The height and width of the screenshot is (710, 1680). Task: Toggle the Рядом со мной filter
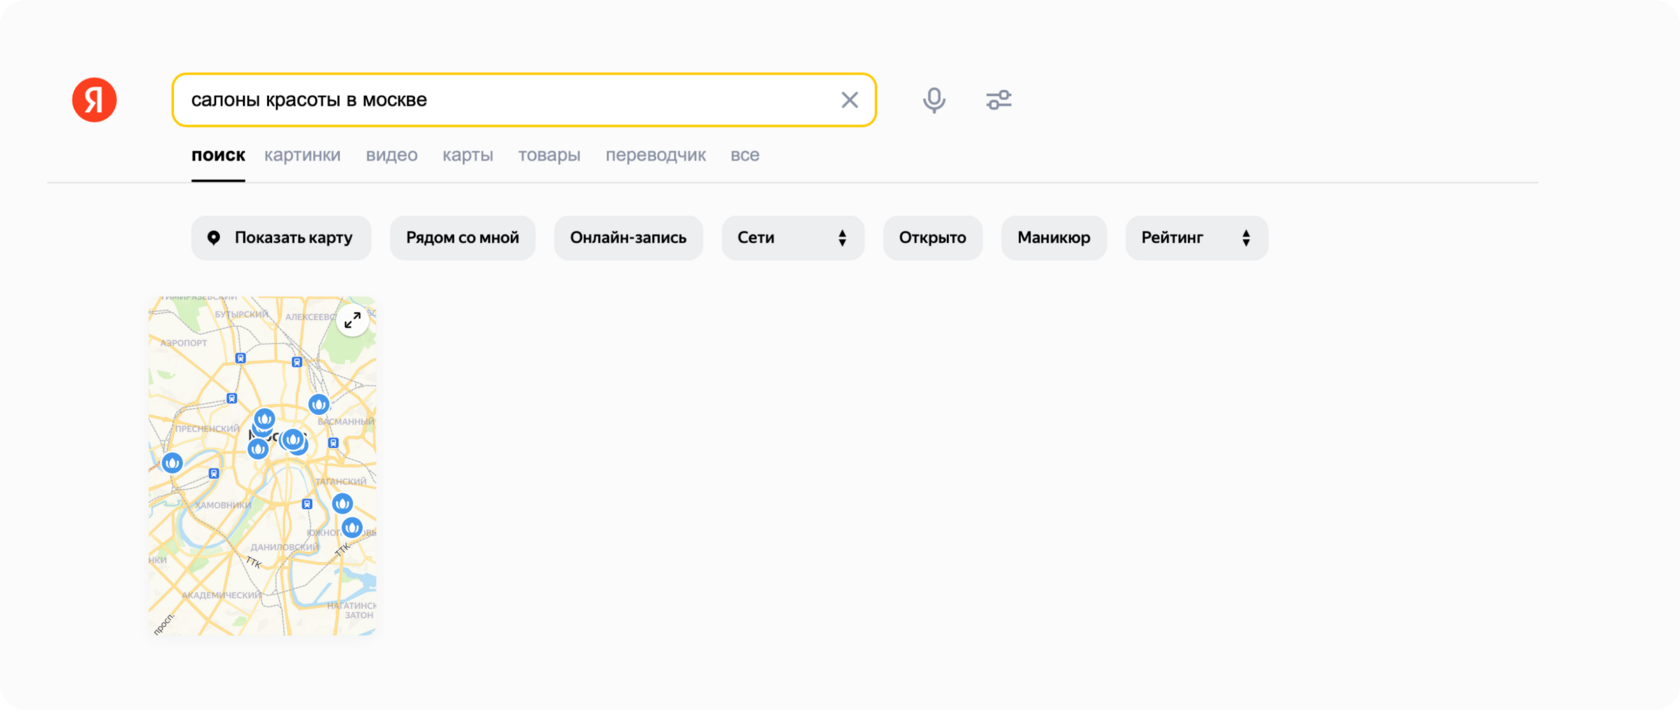pyautogui.click(x=462, y=238)
